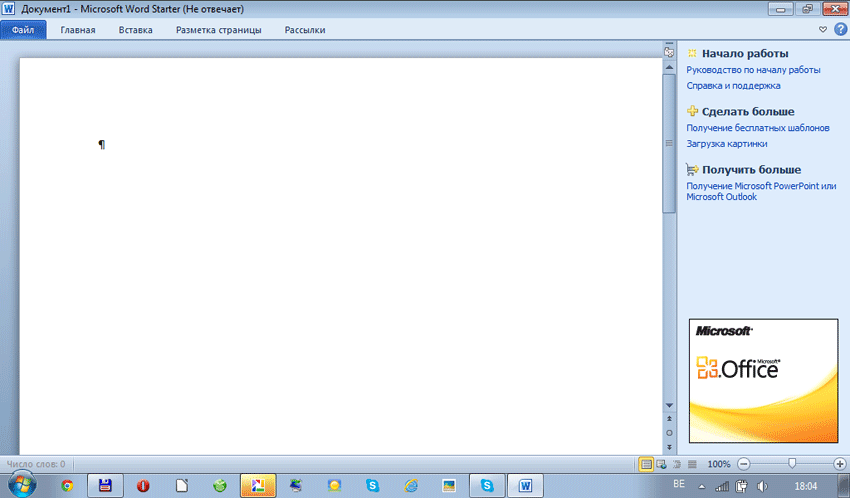Click the Загрузка картинки link
Image resolution: width=850 pixels, height=498 pixels.
tap(726, 144)
